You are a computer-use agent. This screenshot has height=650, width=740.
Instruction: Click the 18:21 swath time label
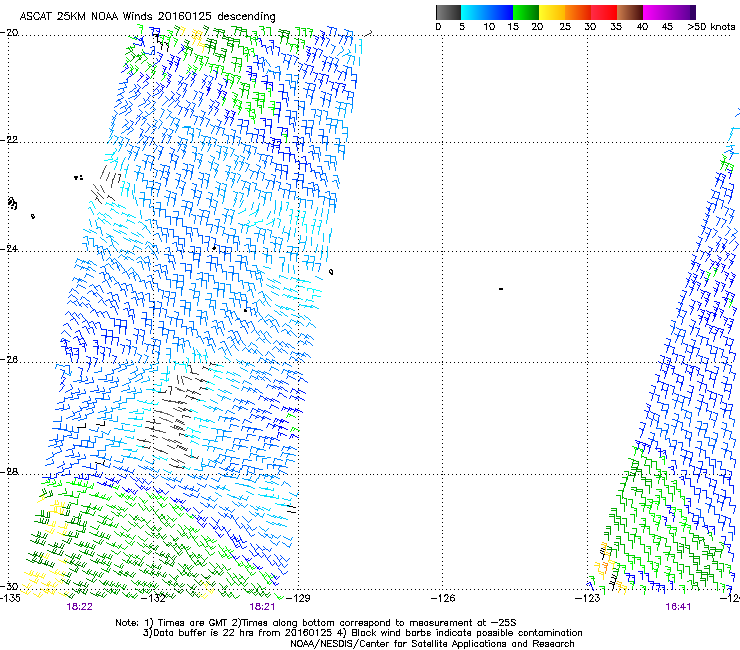coord(262,607)
